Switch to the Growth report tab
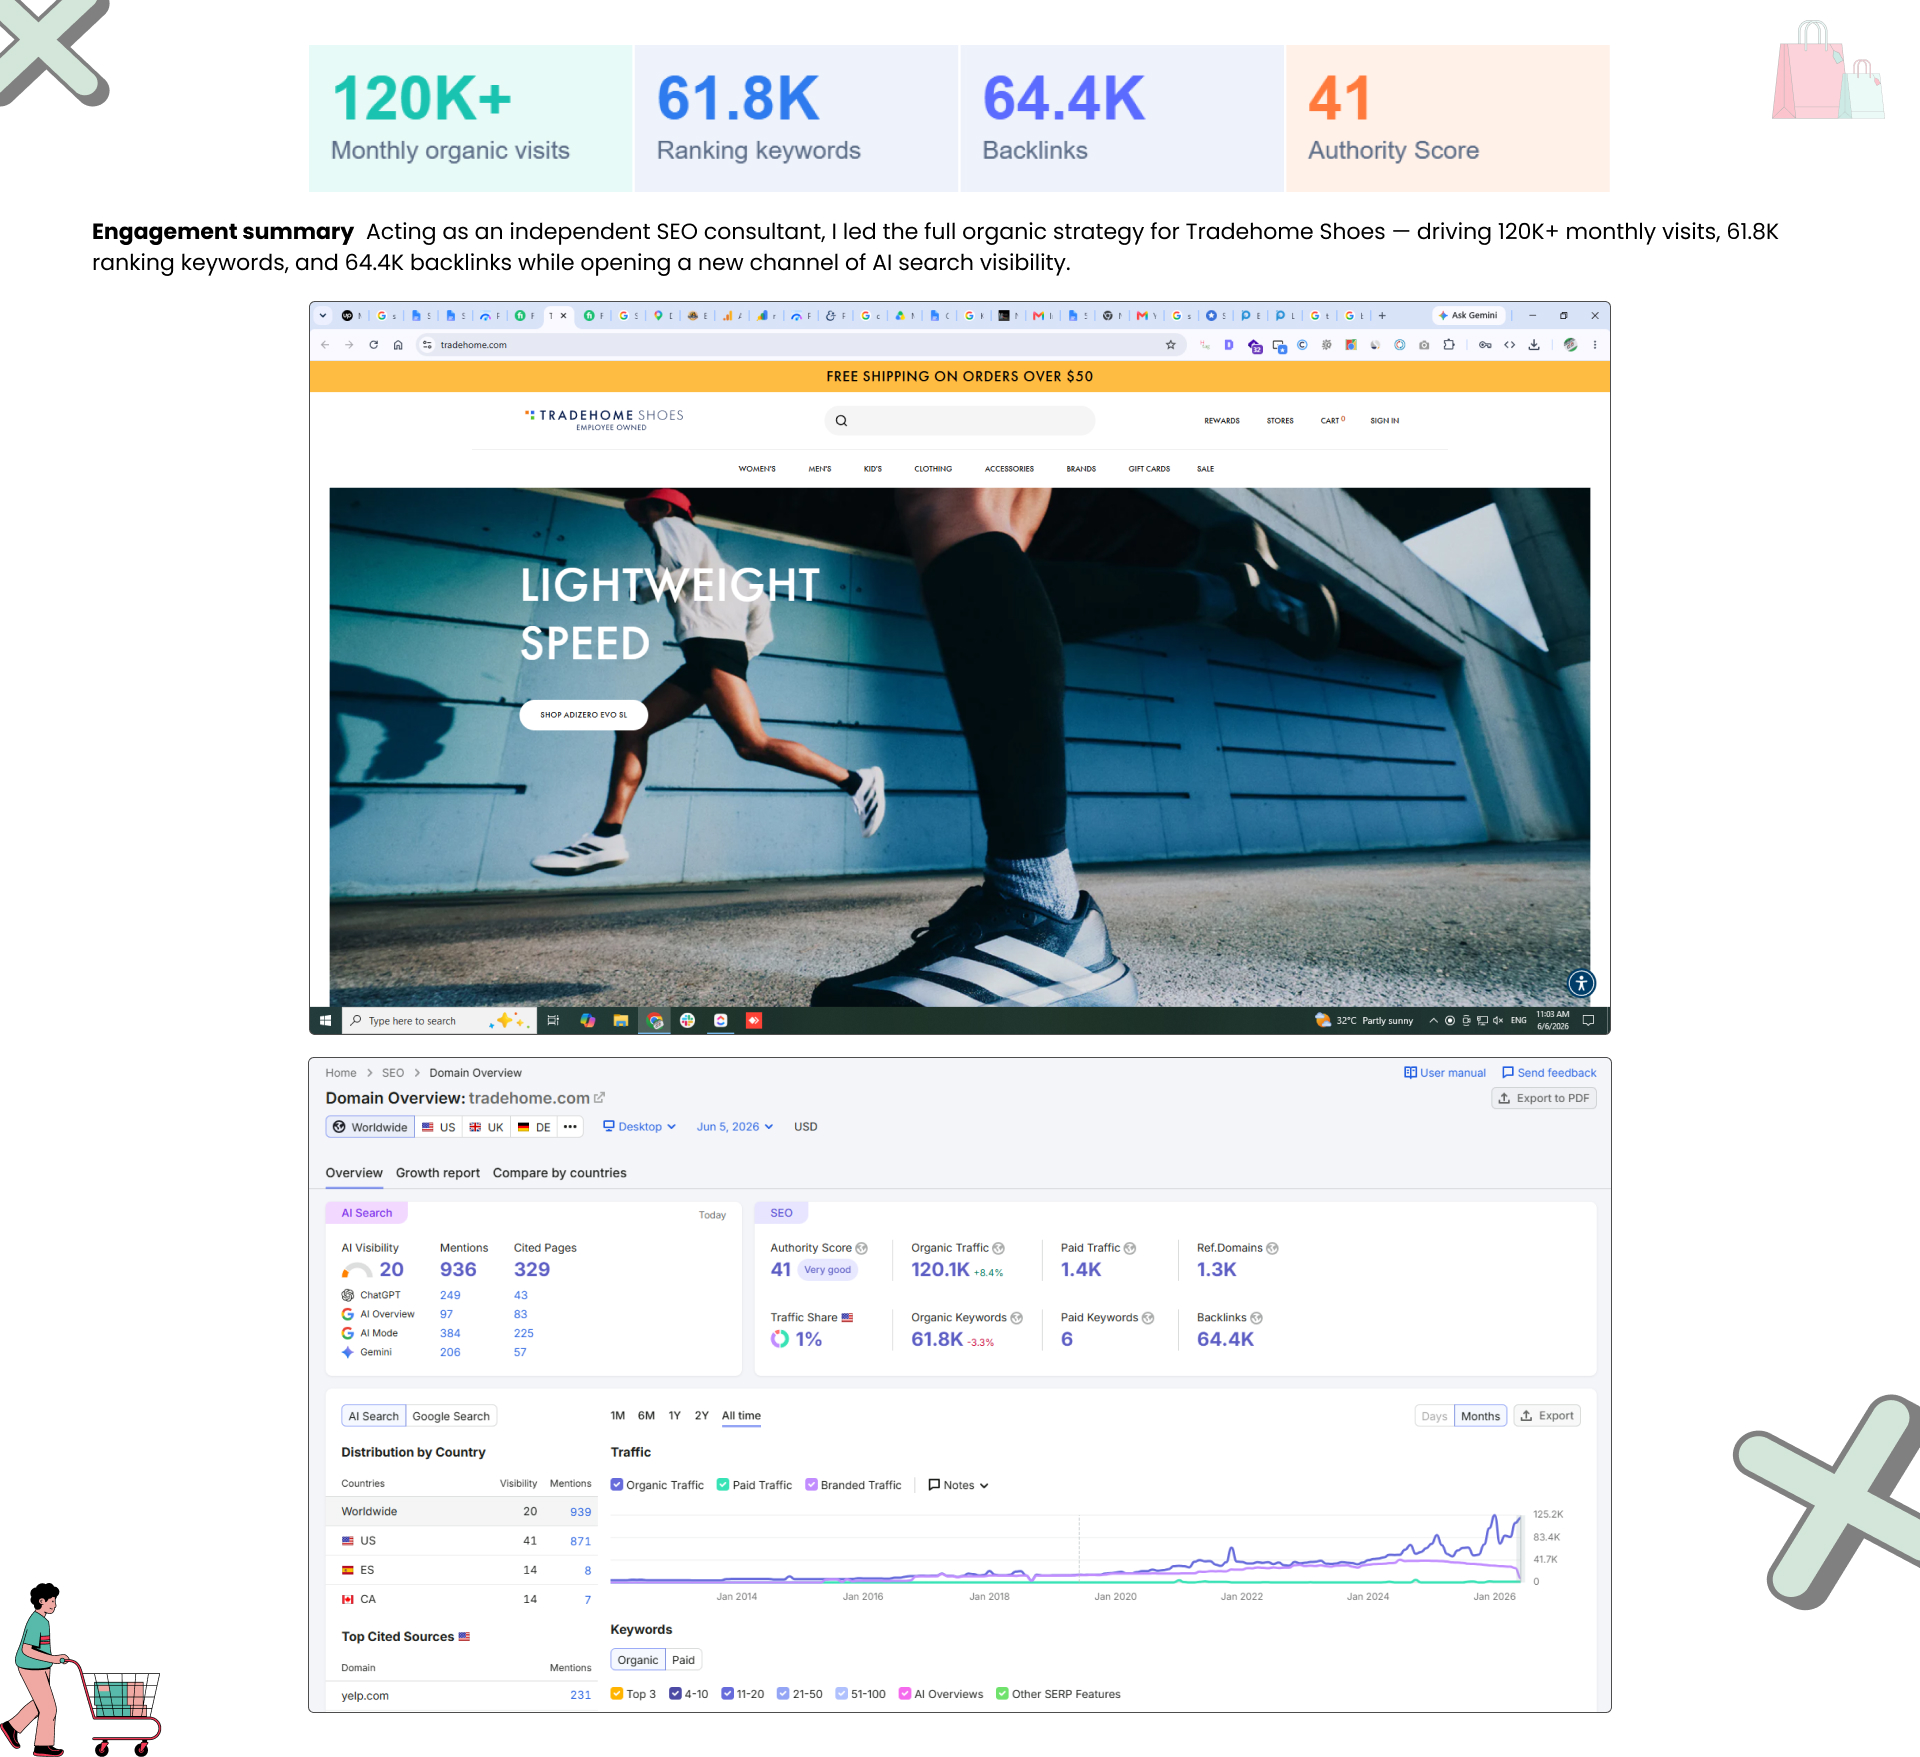 [437, 1173]
